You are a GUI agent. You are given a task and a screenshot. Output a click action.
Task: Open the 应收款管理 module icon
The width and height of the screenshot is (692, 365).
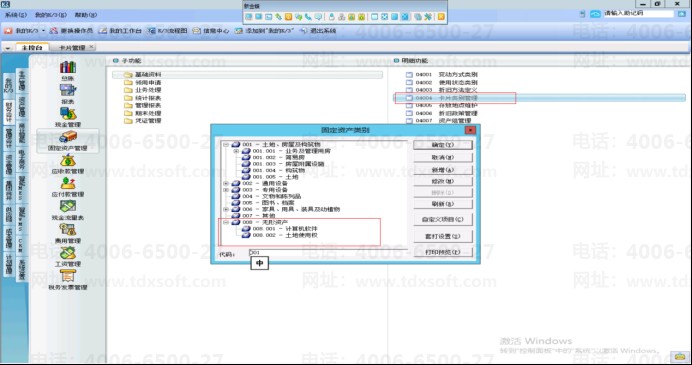point(68,160)
